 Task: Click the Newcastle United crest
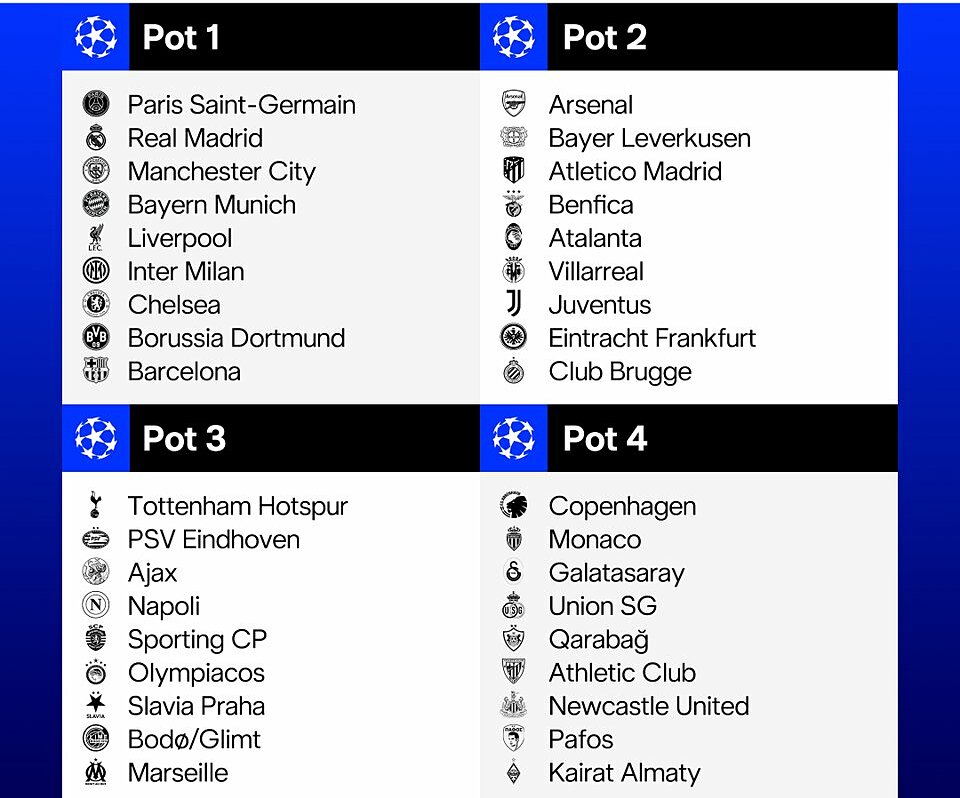pyautogui.click(x=513, y=705)
